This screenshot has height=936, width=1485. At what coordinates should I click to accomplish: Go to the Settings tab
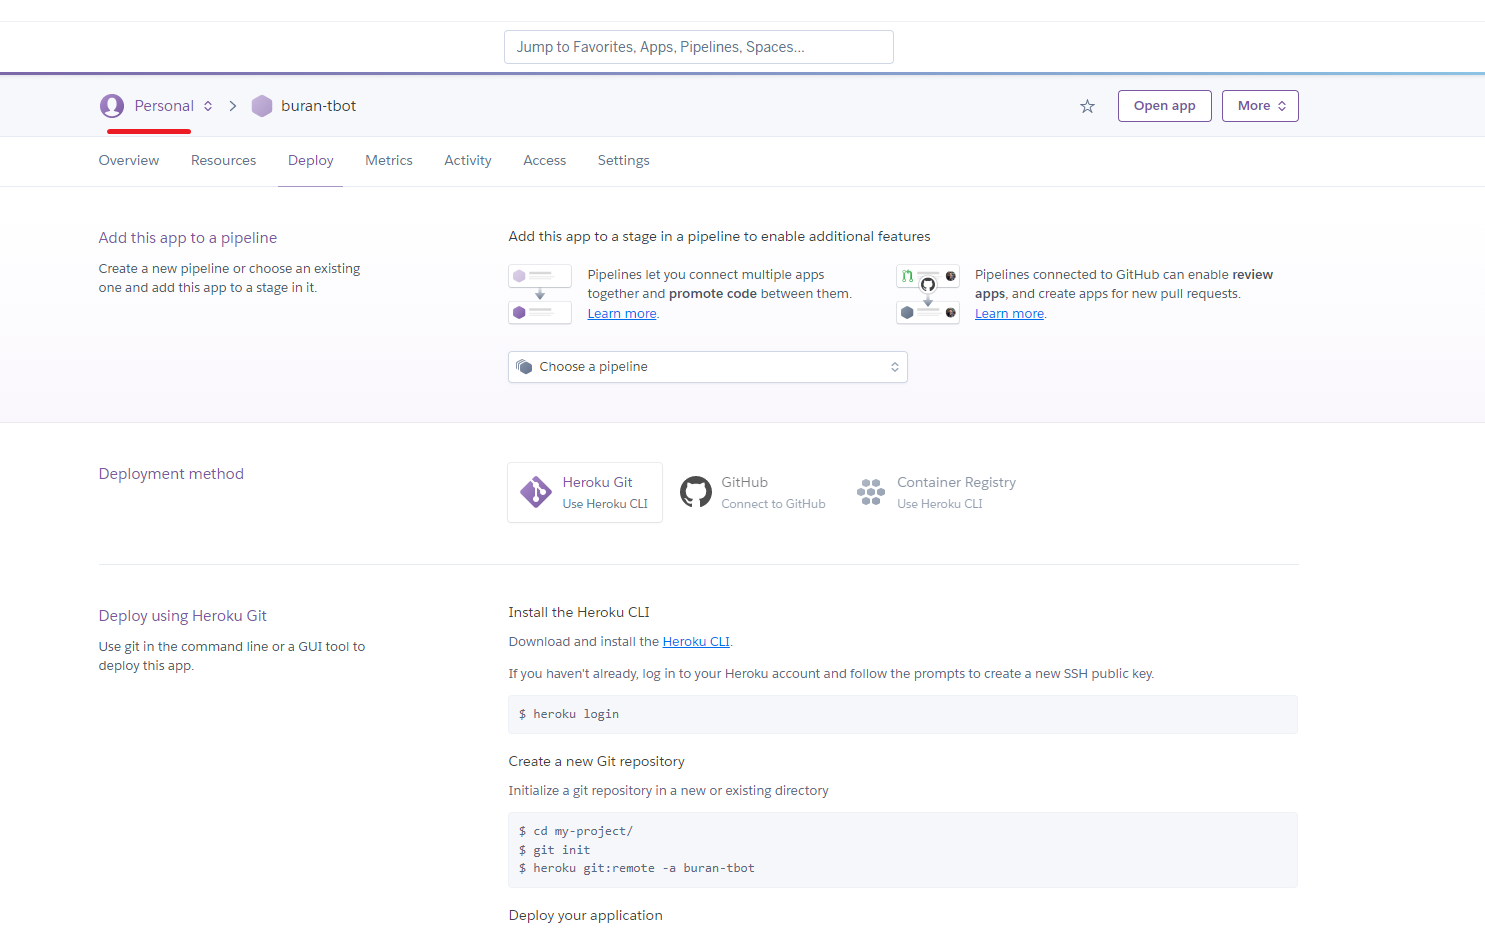pyautogui.click(x=624, y=160)
